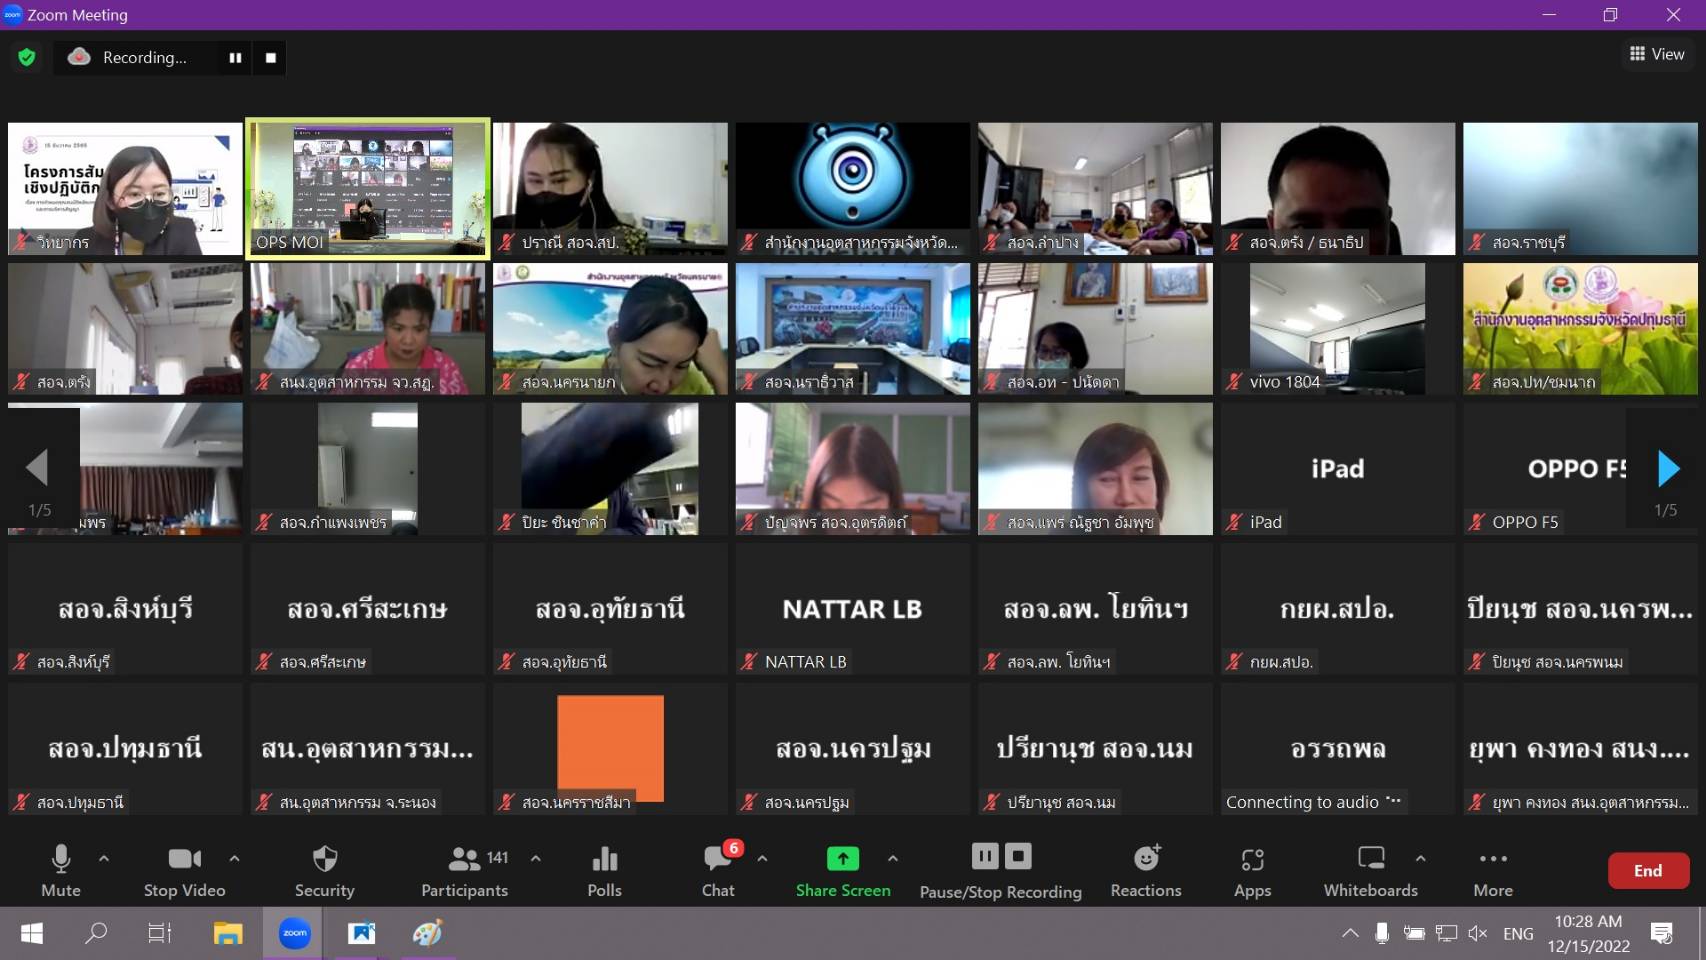Screen dimensions: 1706x960
Task: Open the Security shield options
Action: point(324,869)
